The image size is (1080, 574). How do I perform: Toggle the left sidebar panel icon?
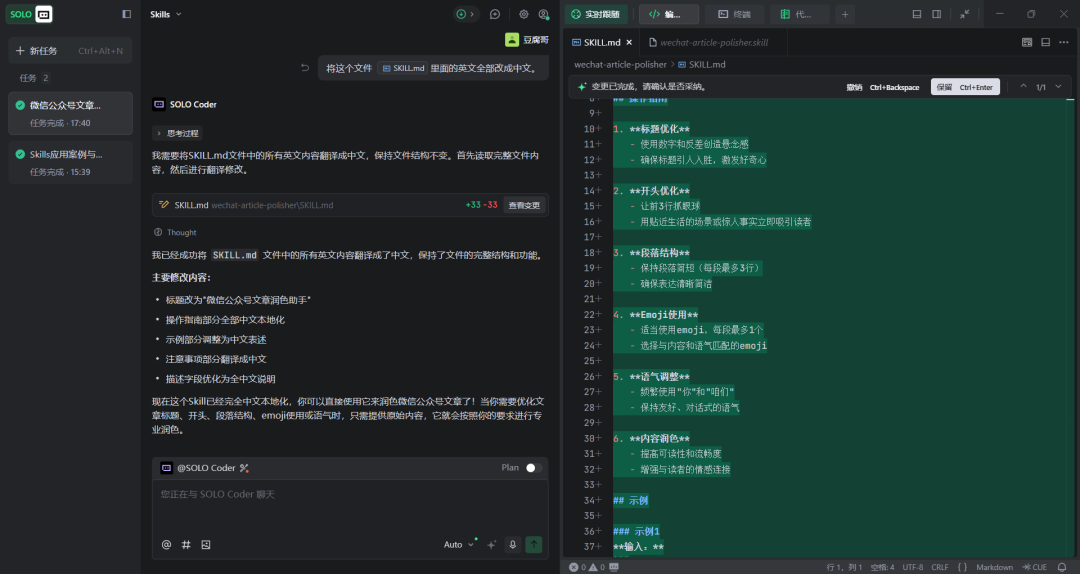pyautogui.click(x=127, y=14)
